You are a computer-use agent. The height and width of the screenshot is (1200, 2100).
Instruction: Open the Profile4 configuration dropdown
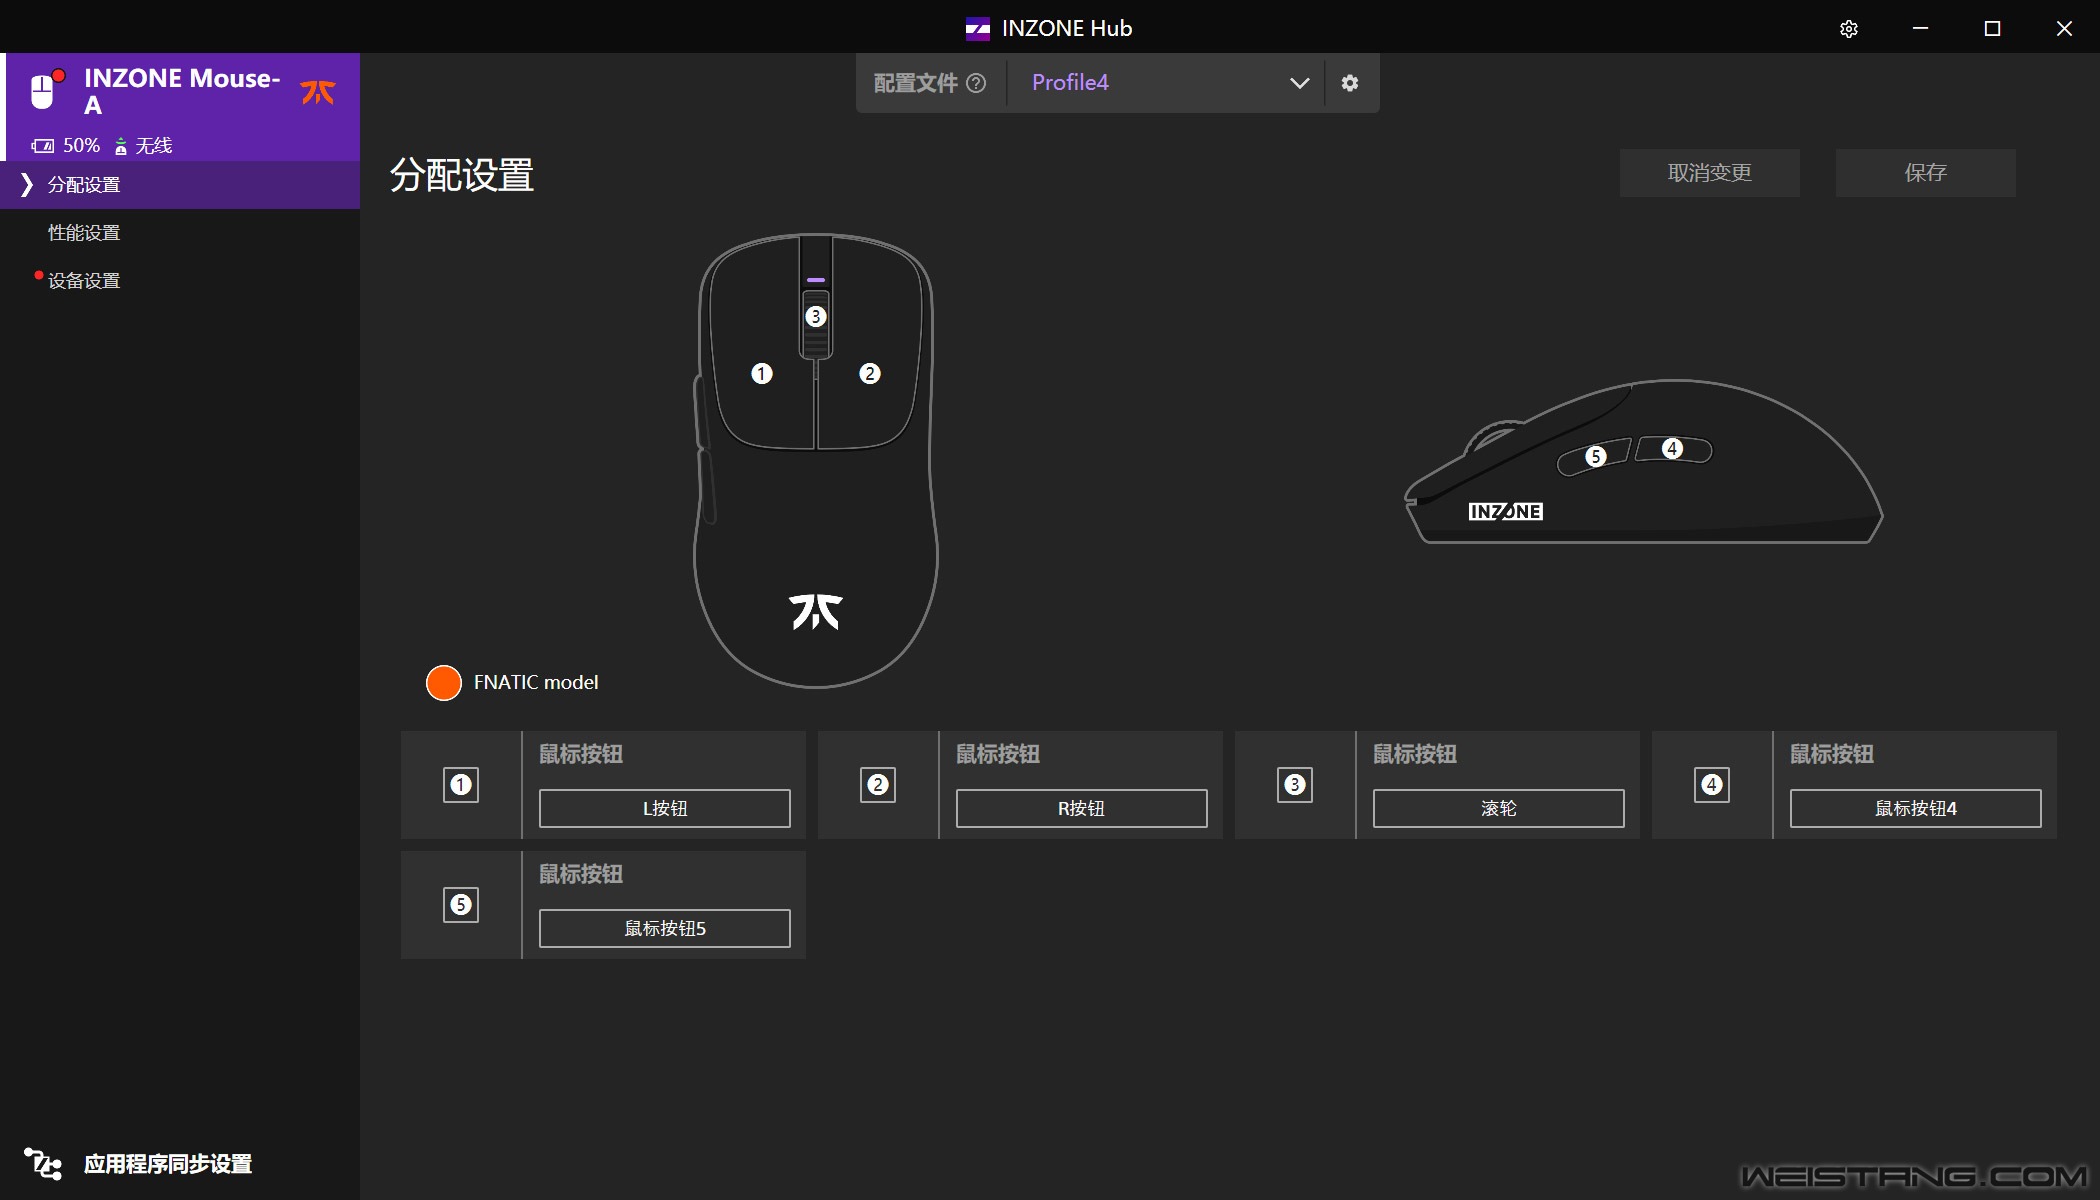coord(1166,83)
